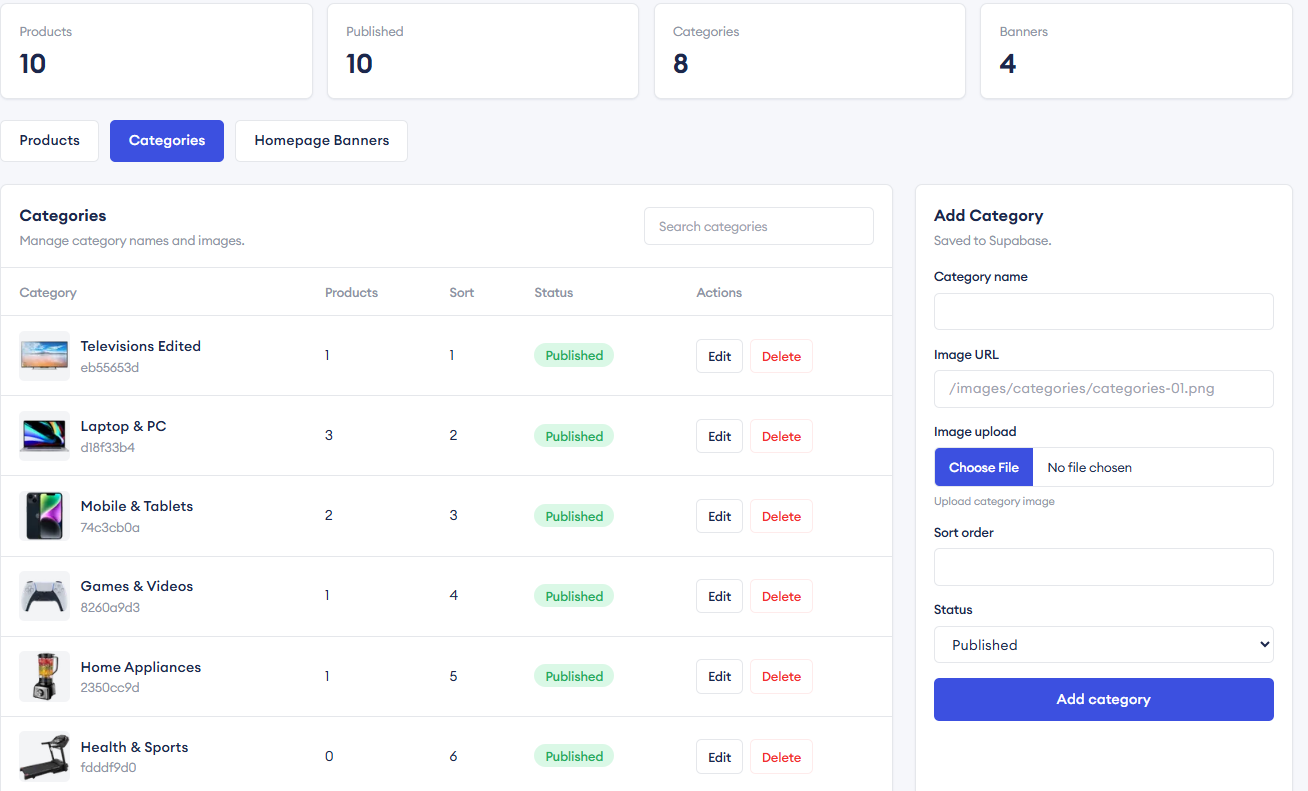Click the Add category button
This screenshot has width=1308, height=791.
pyautogui.click(x=1103, y=699)
